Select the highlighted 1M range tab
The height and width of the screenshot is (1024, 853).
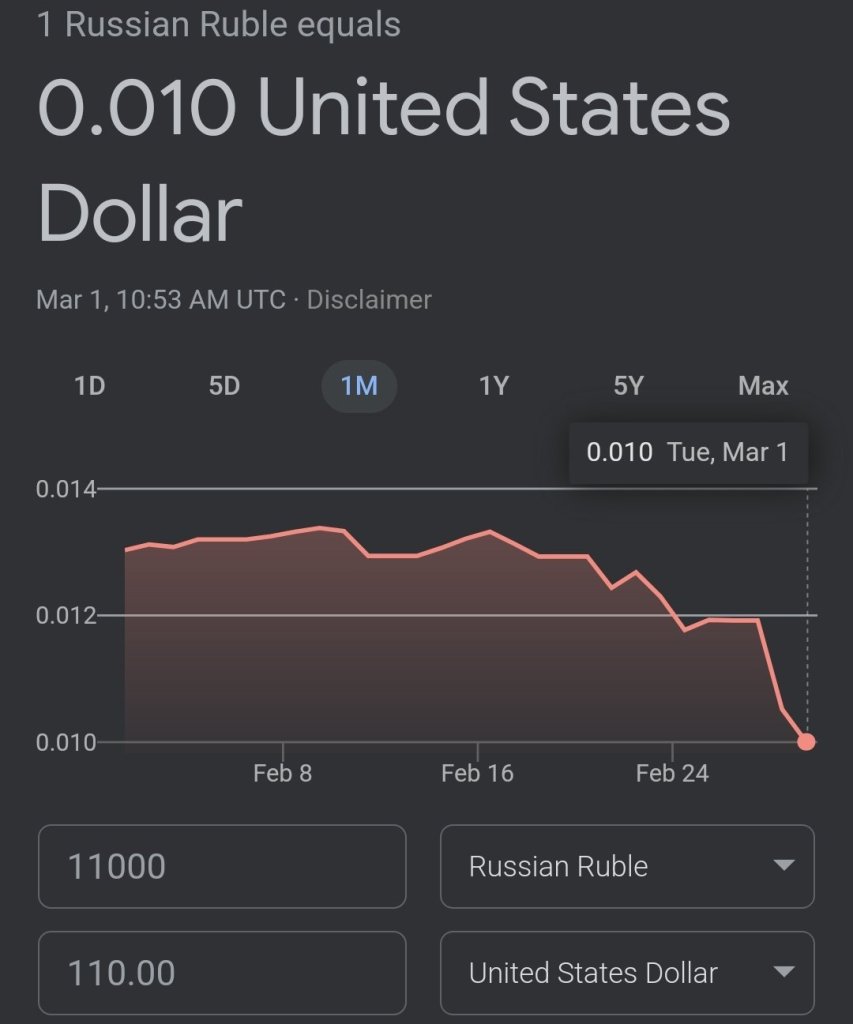coord(359,386)
